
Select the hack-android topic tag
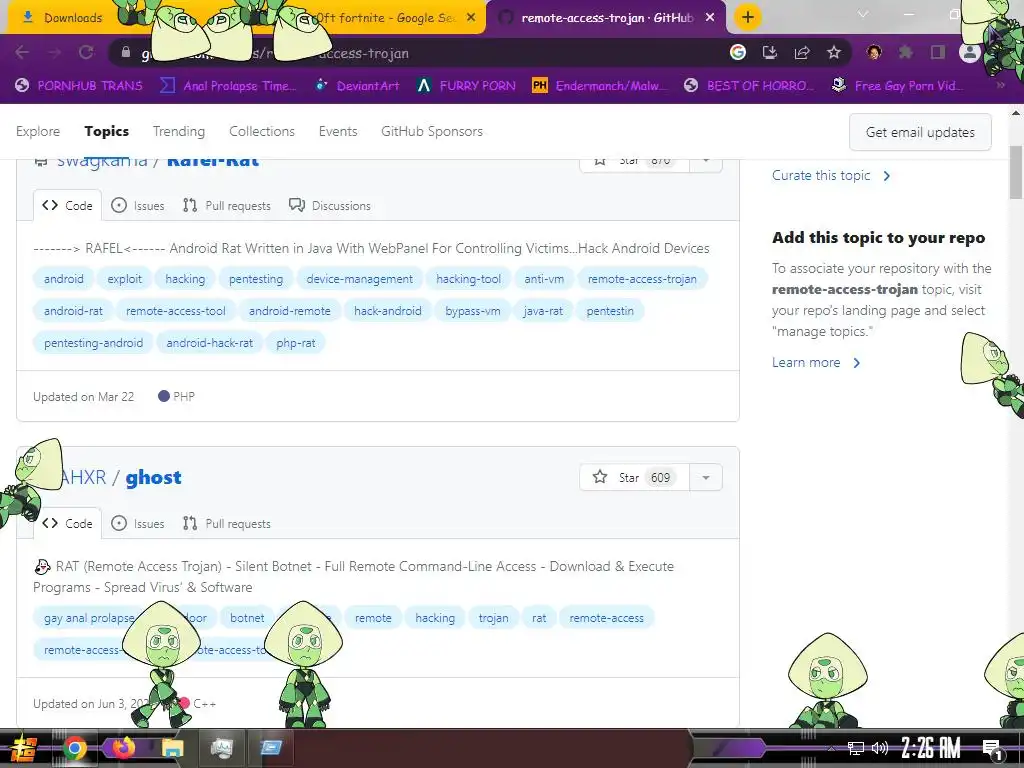coord(387,311)
